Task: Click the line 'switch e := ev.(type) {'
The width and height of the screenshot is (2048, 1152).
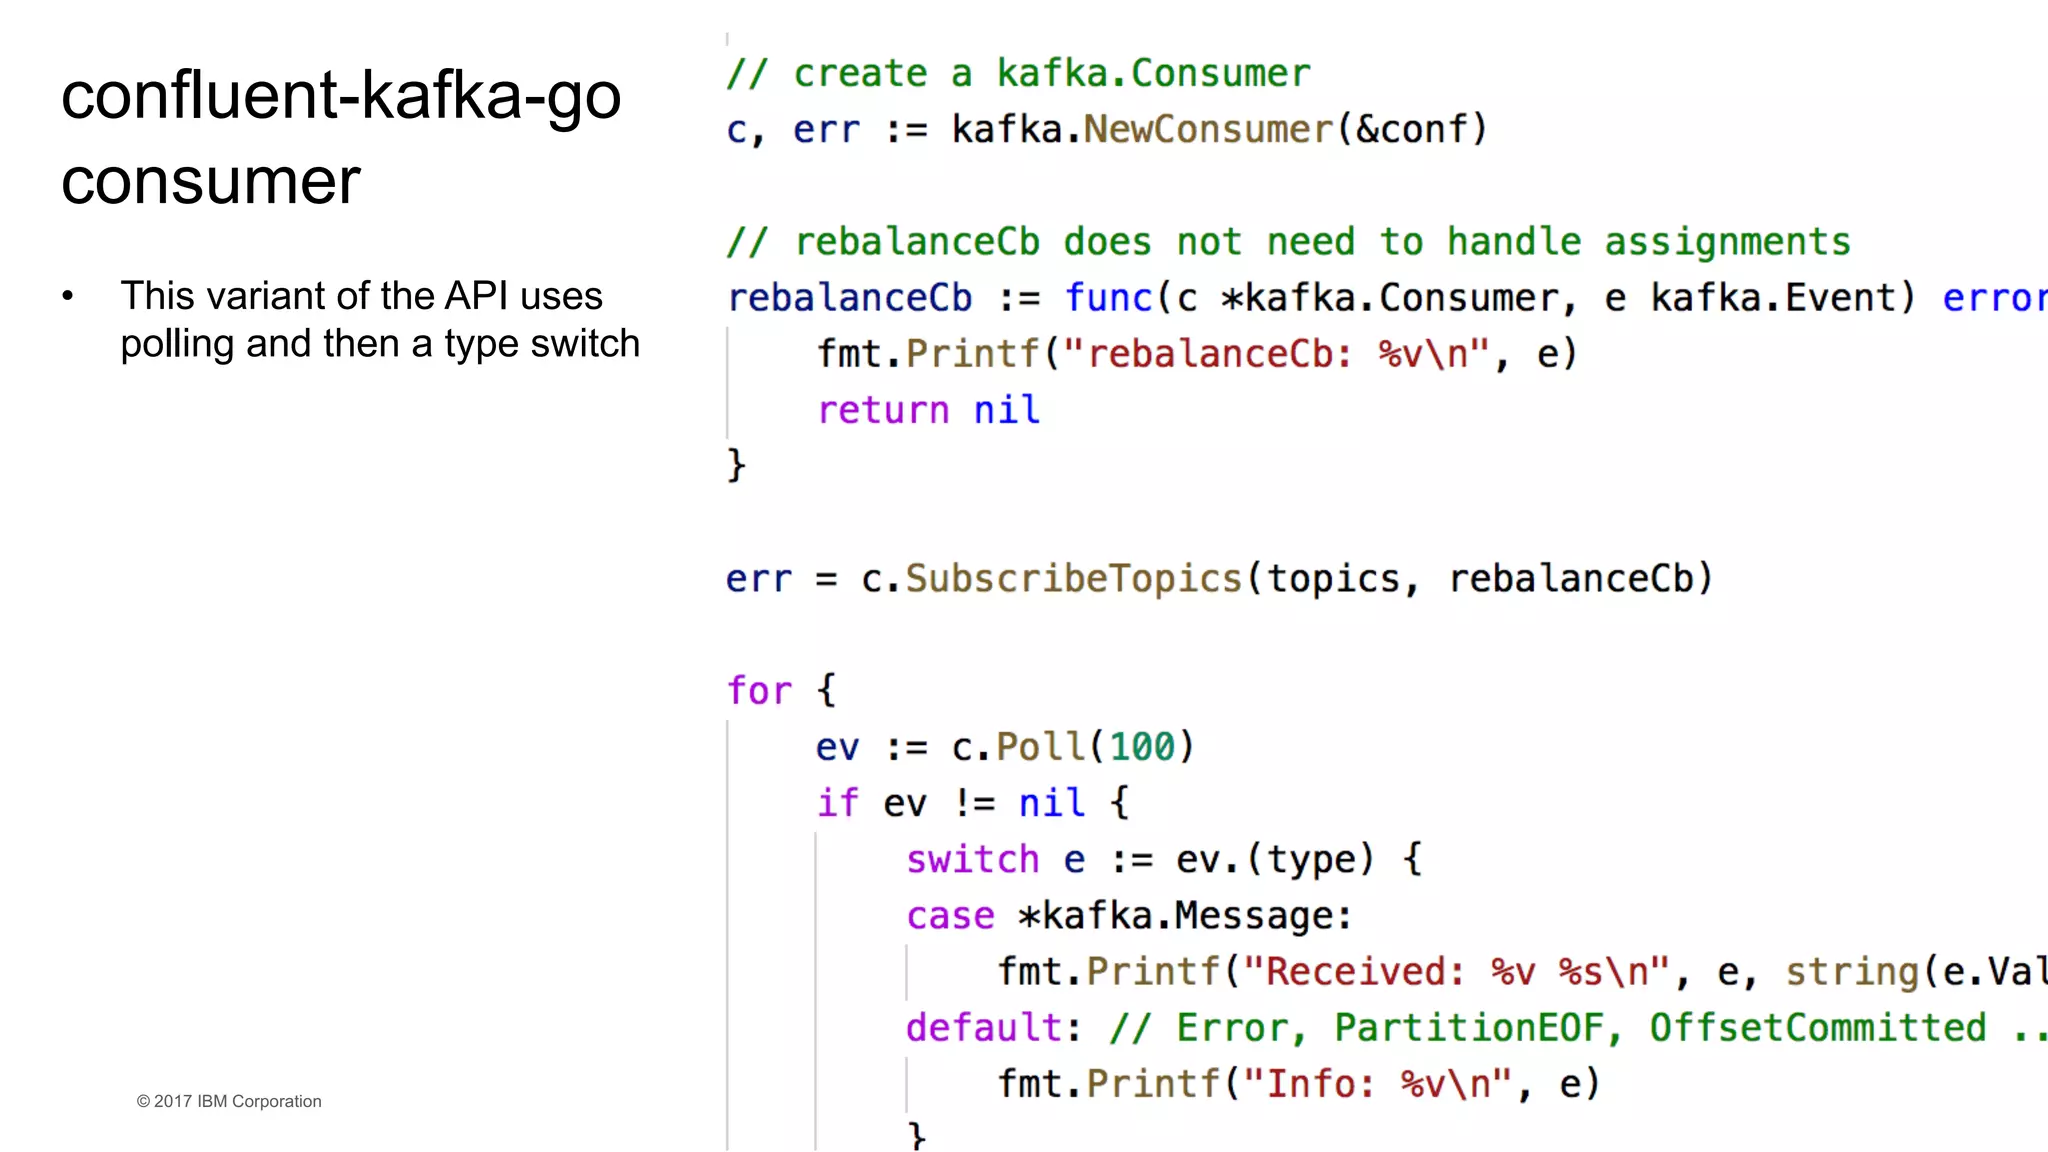Action: click(x=1164, y=860)
